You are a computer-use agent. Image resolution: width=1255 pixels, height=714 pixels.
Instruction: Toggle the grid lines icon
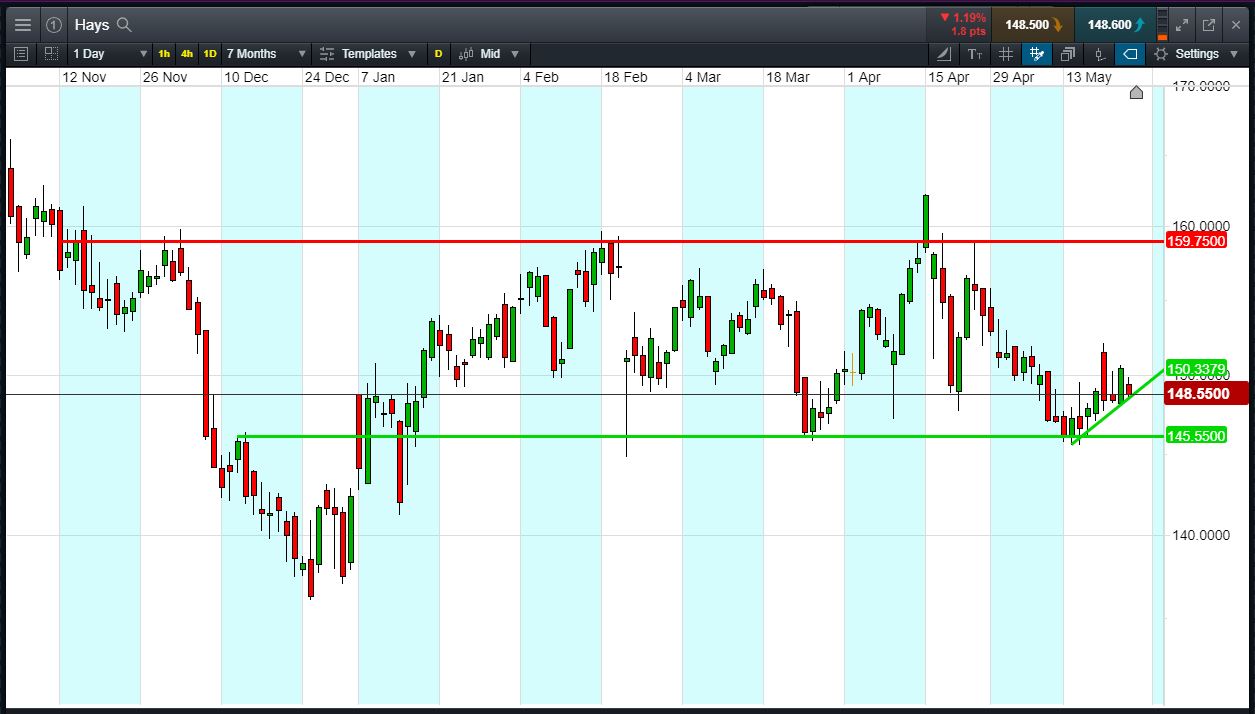point(1006,54)
